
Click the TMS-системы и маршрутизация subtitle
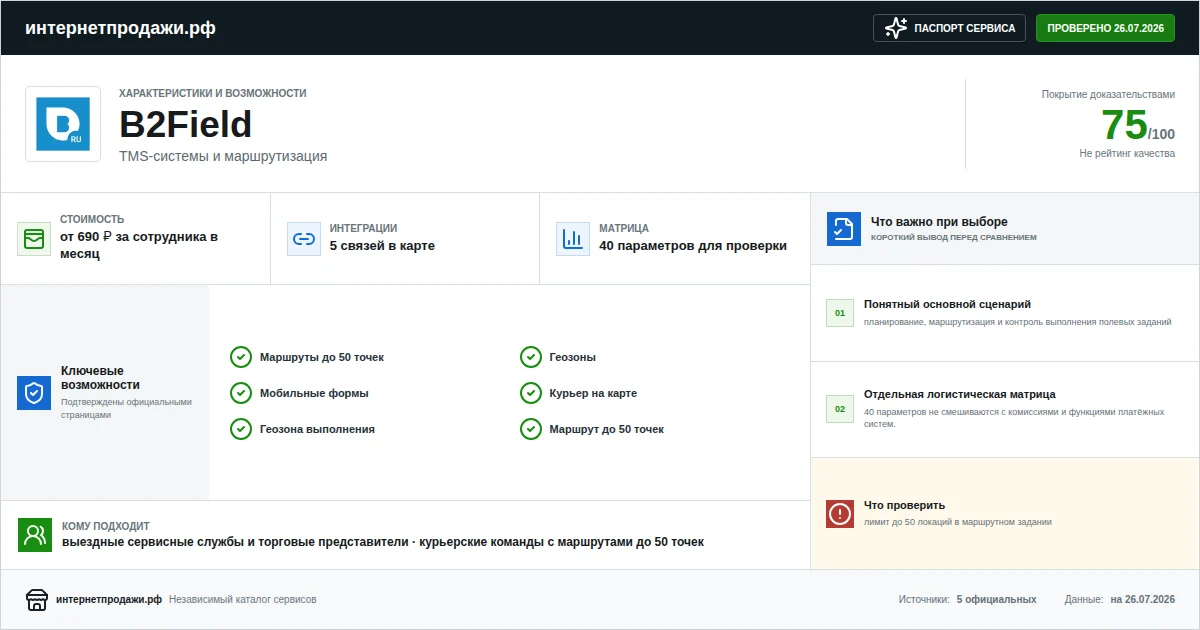[x=223, y=156]
